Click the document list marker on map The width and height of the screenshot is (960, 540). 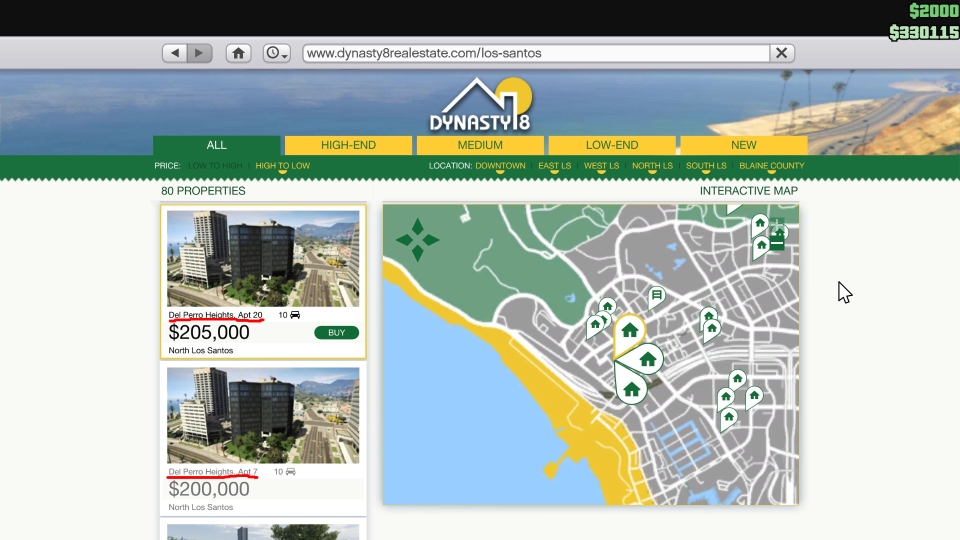coord(656,295)
